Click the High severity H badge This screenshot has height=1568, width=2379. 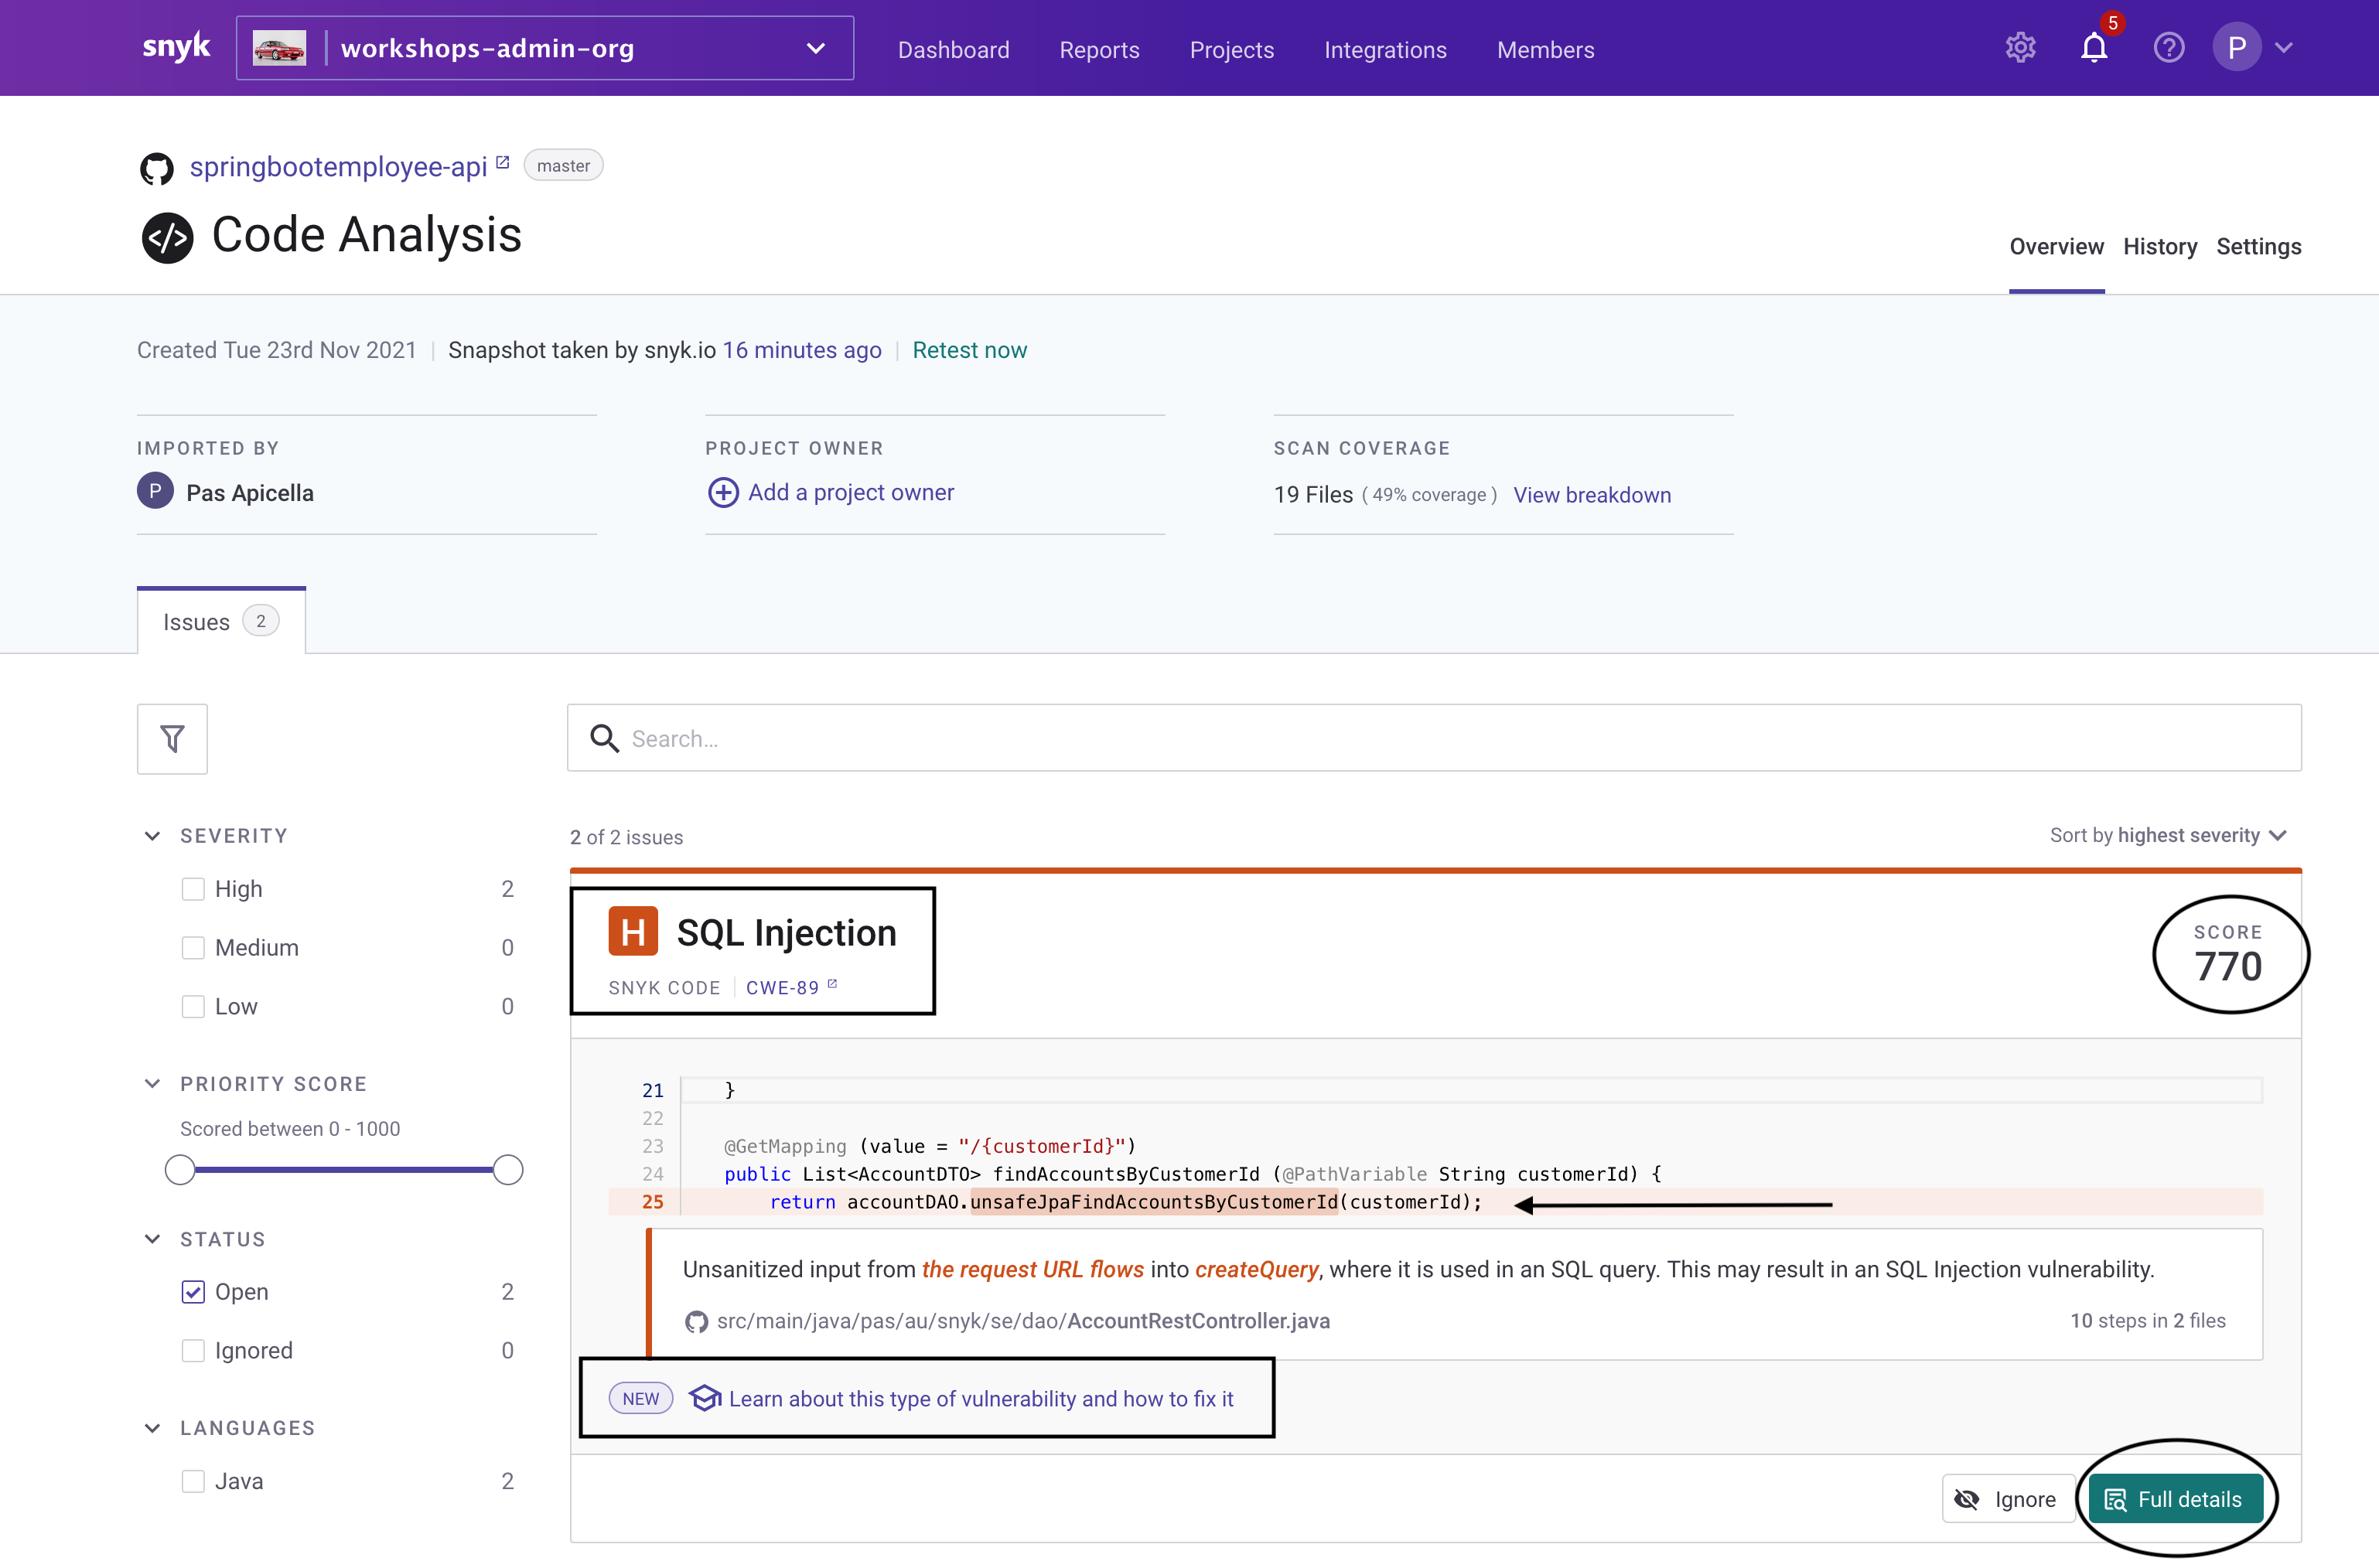(633, 931)
